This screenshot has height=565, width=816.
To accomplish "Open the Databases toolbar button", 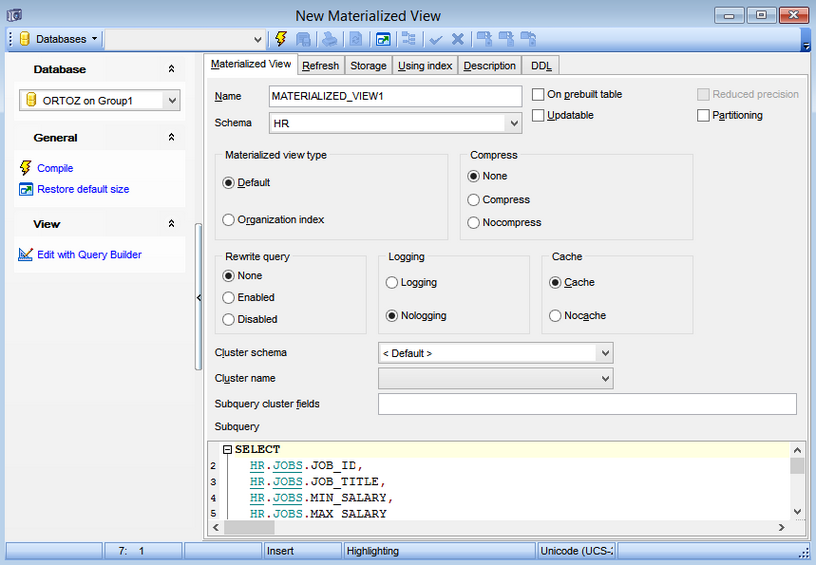I will tap(58, 39).
